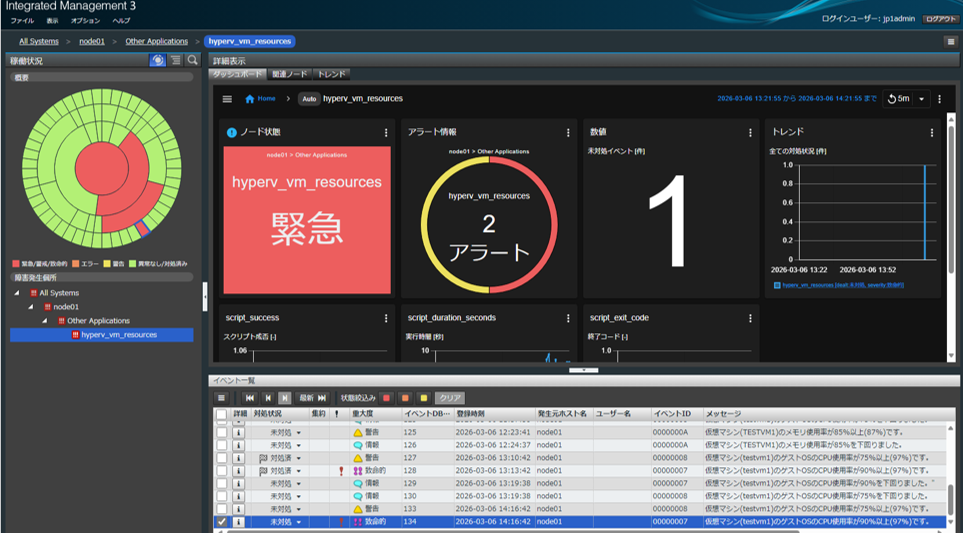This screenshot has width=963, height=533.
Task: Click All Systems breadcrumb link
Action: [x=39, y=42]
